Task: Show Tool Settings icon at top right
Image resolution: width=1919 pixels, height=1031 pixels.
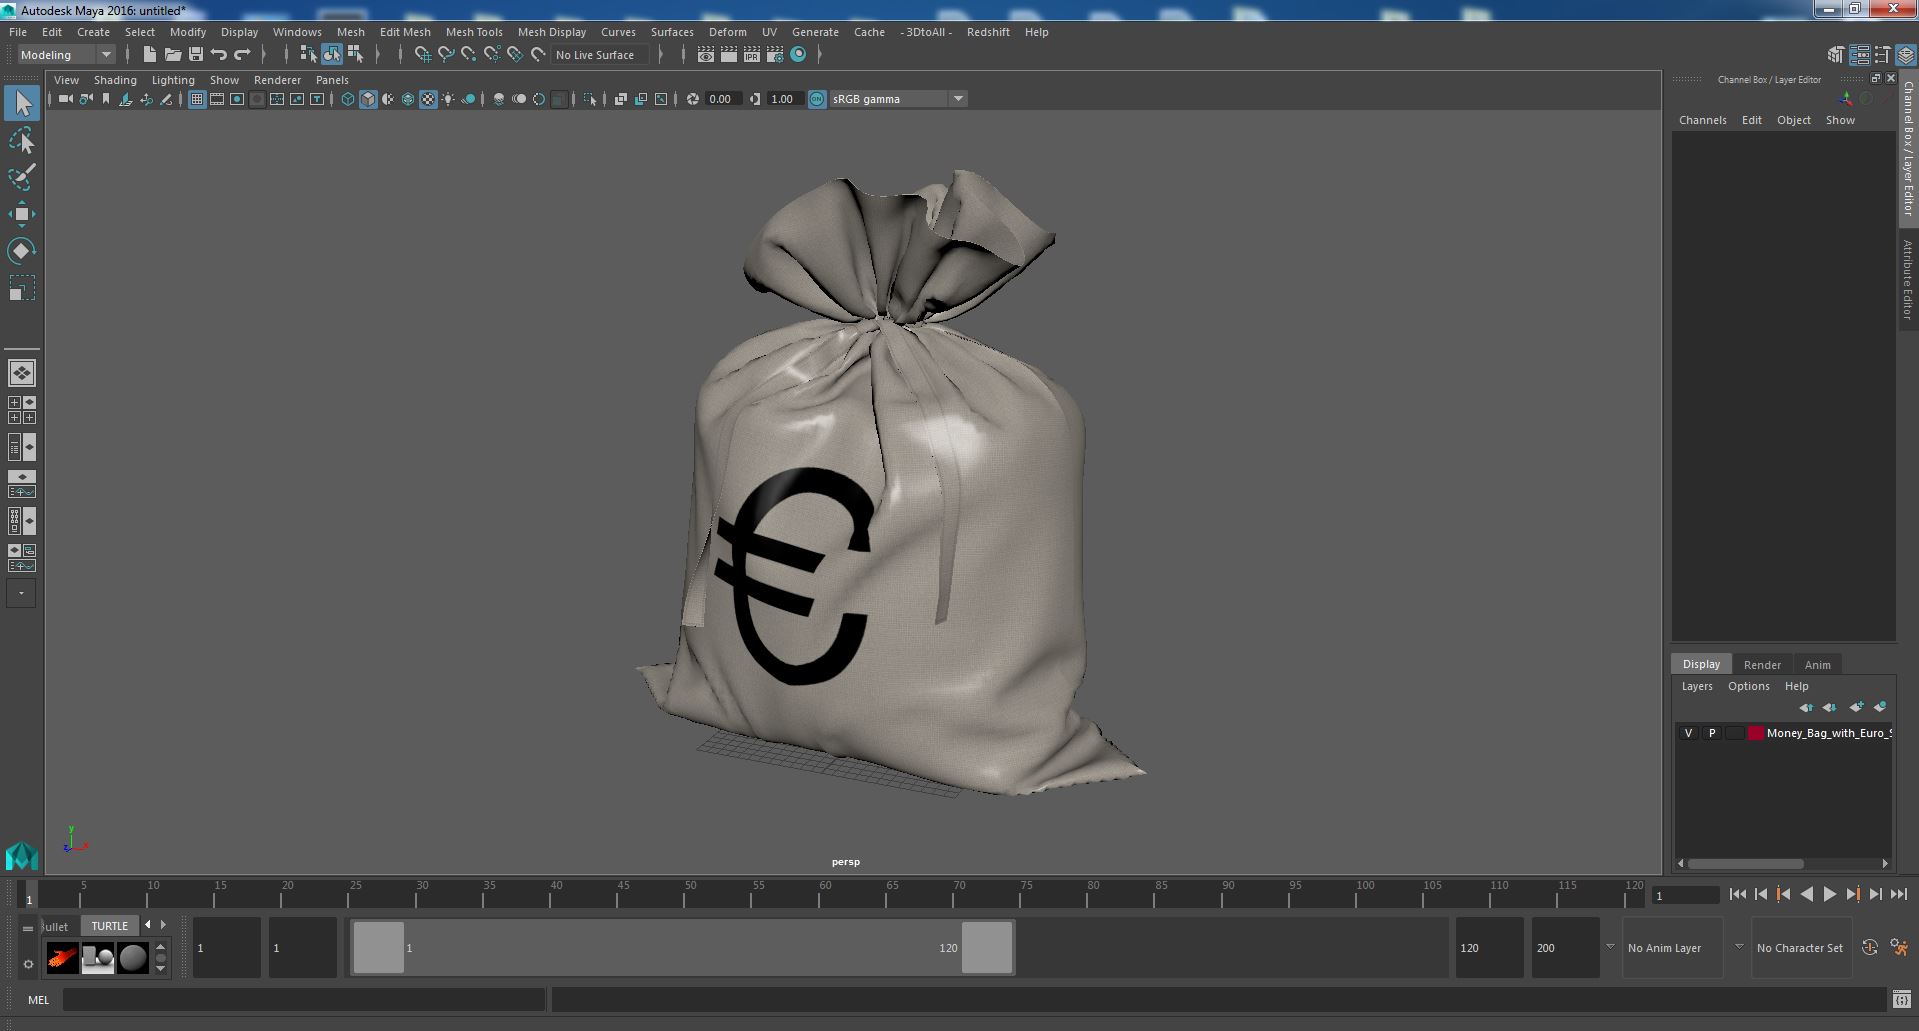Action: [x=1882, y=55]
